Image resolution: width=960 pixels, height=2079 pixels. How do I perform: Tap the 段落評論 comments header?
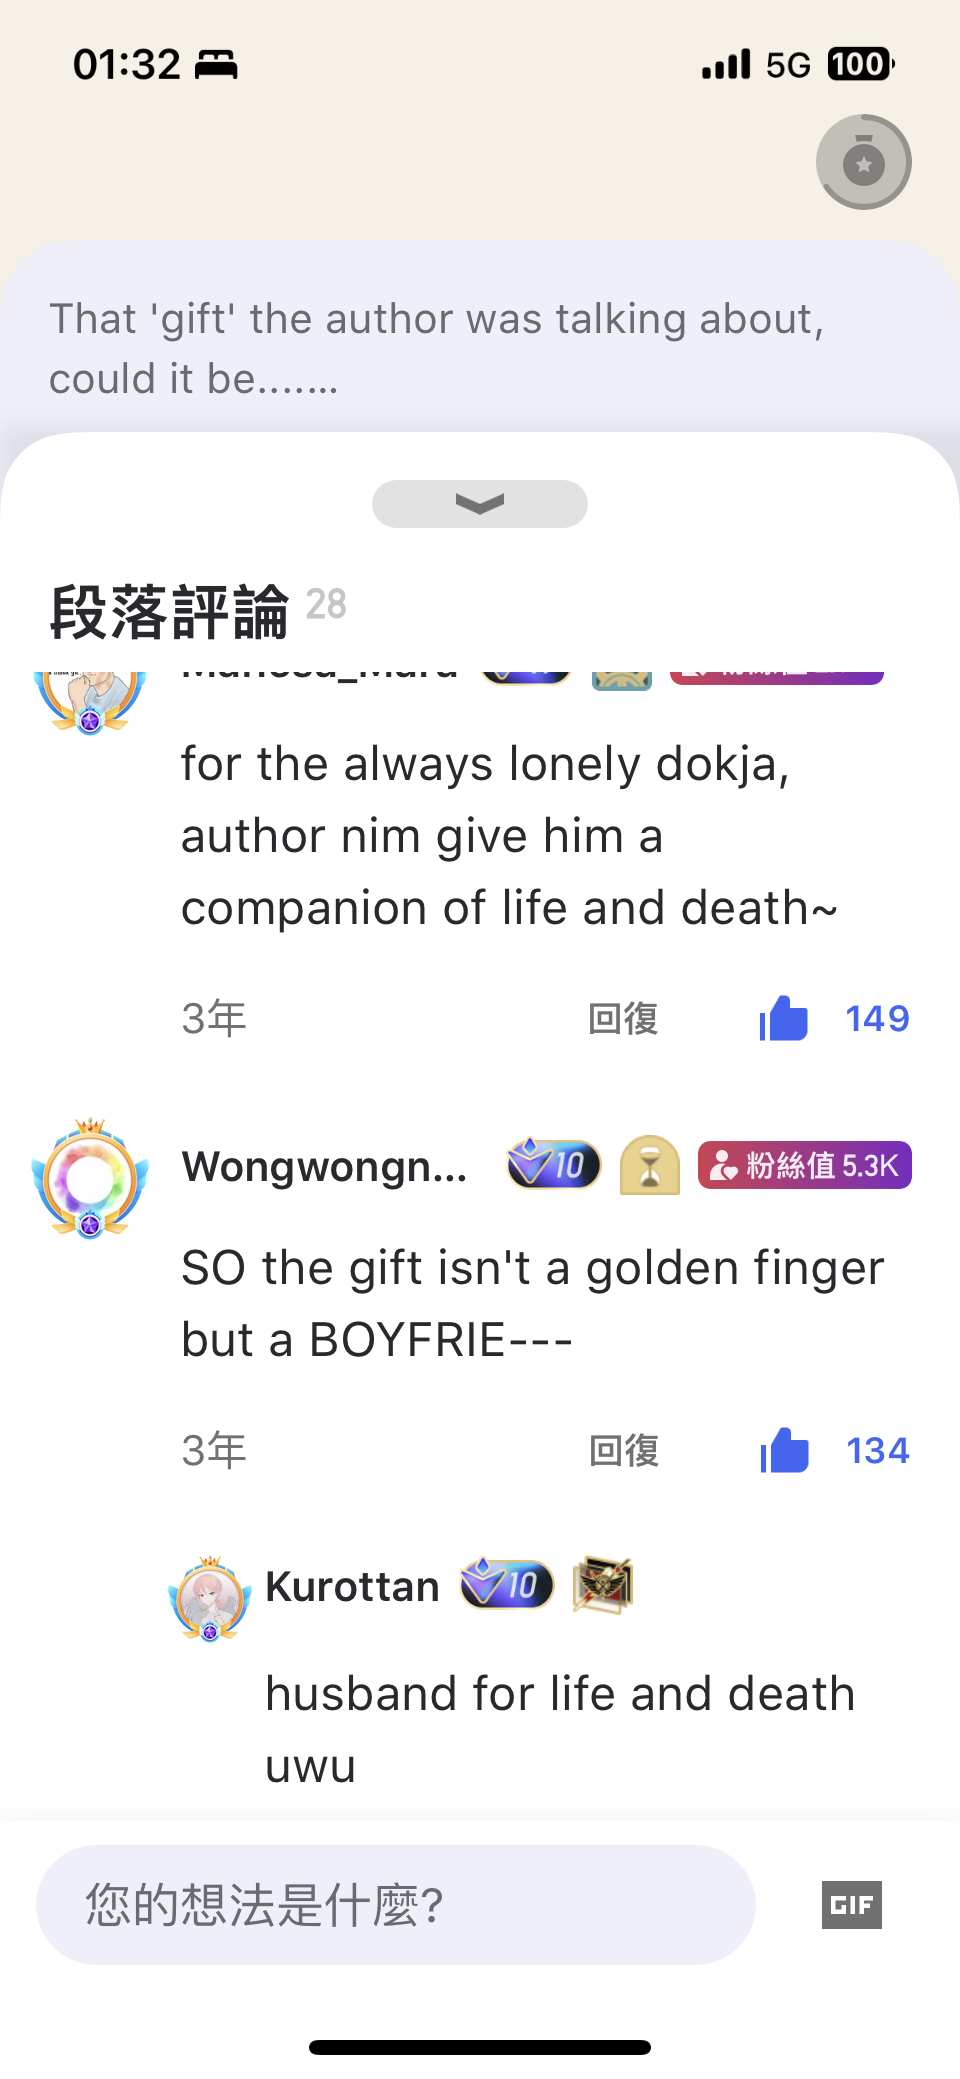tap(169, 612)
